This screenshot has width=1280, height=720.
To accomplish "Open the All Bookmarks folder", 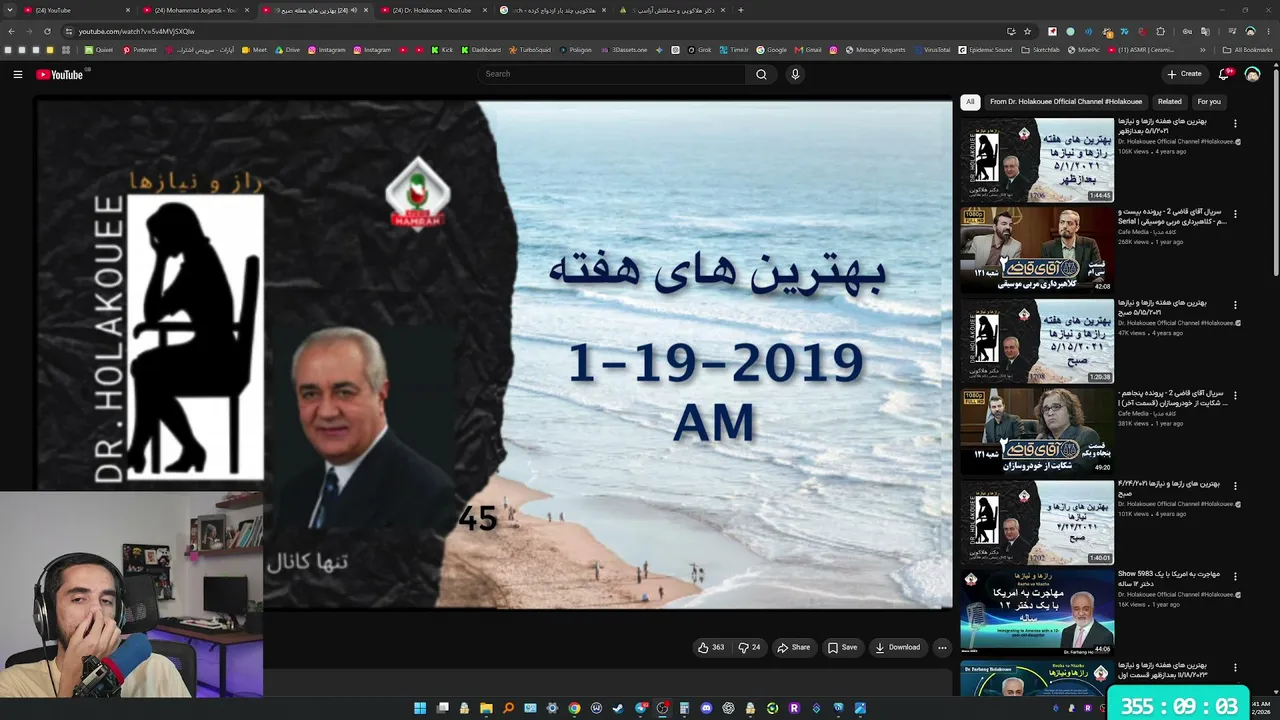I will [1248, 49].
